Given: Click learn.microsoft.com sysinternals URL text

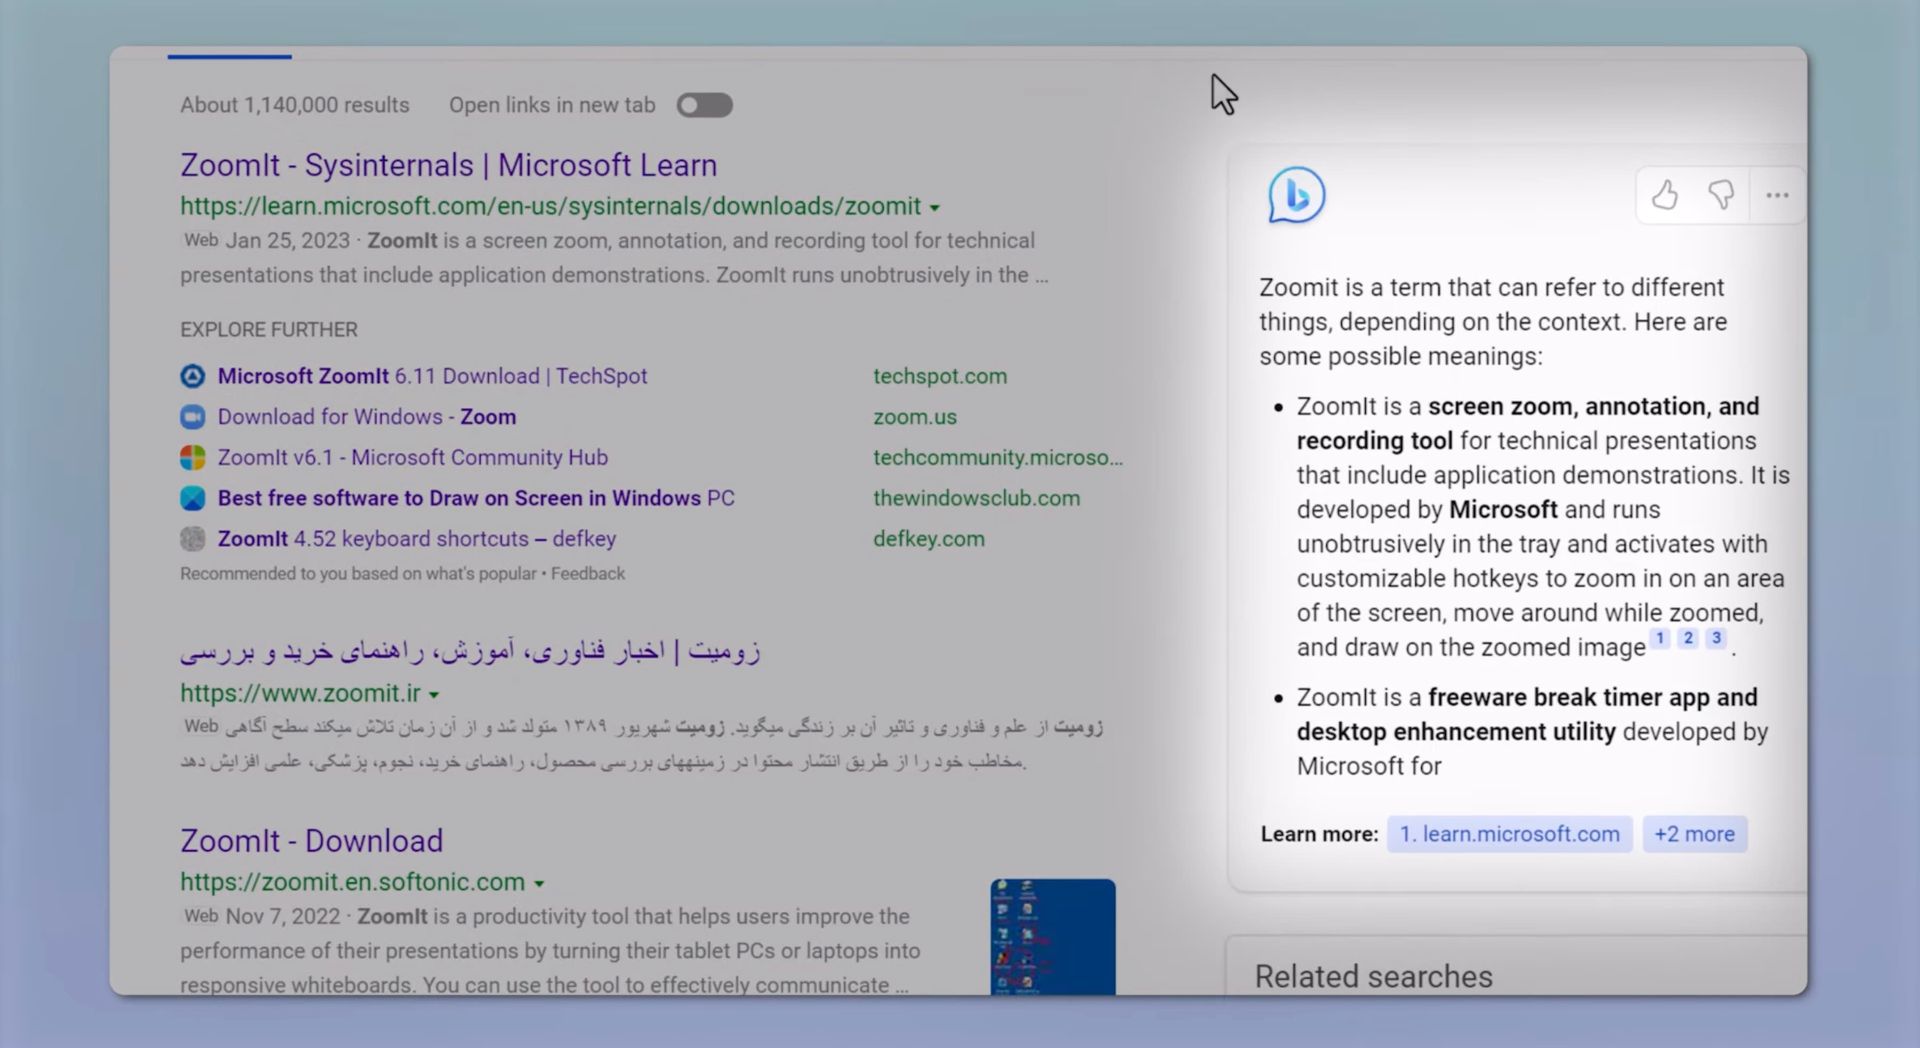Looking at the screenshot, I should coord(550,206).
